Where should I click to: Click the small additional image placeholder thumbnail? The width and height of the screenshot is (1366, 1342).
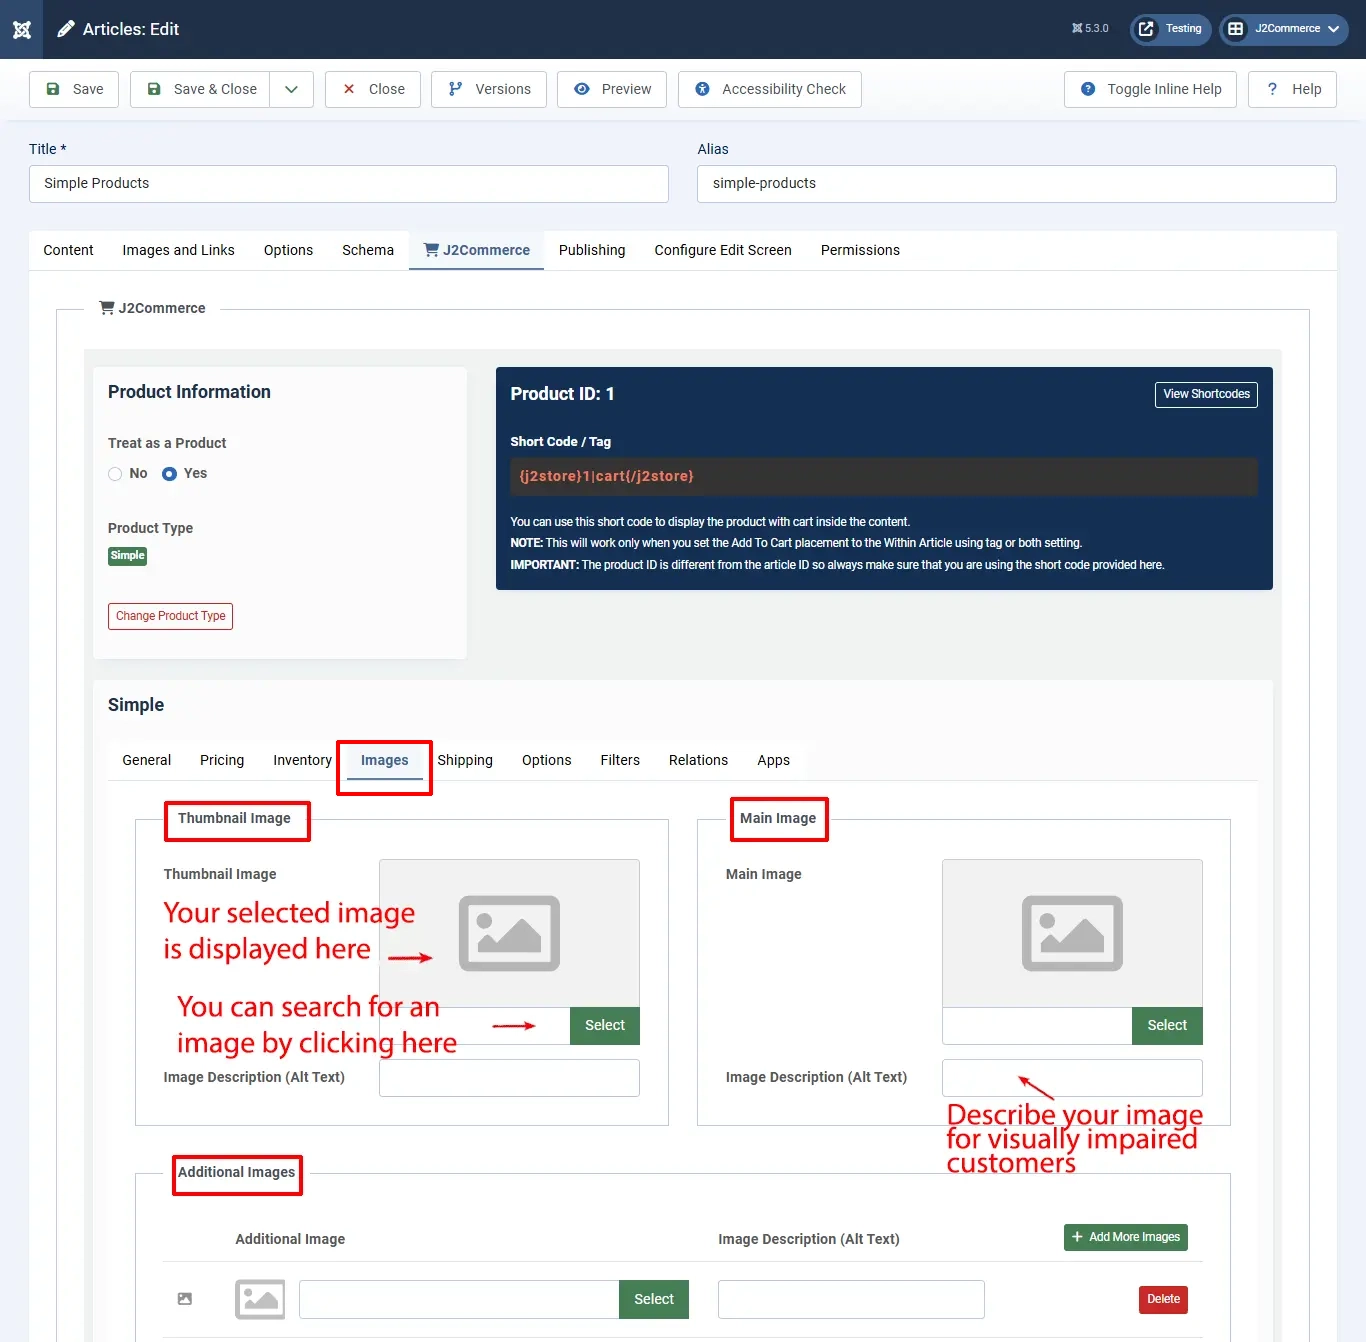[260, 1299]
